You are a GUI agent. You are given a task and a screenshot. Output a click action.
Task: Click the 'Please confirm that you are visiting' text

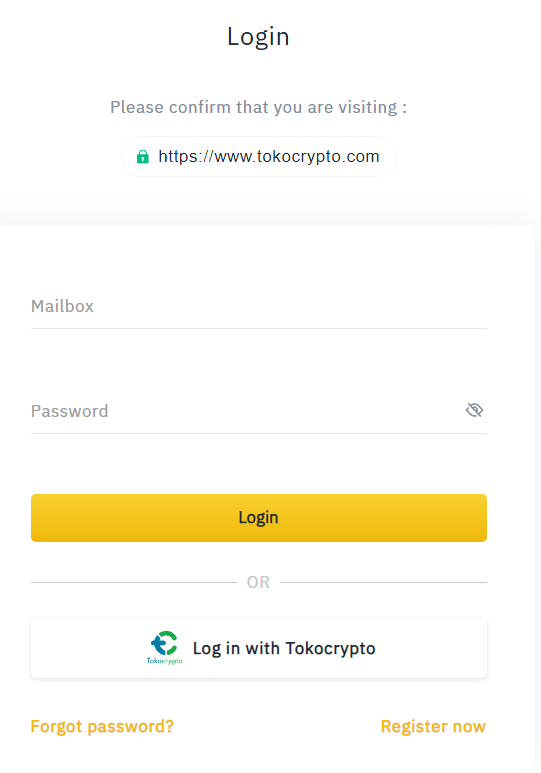click(x=258, y=107)
